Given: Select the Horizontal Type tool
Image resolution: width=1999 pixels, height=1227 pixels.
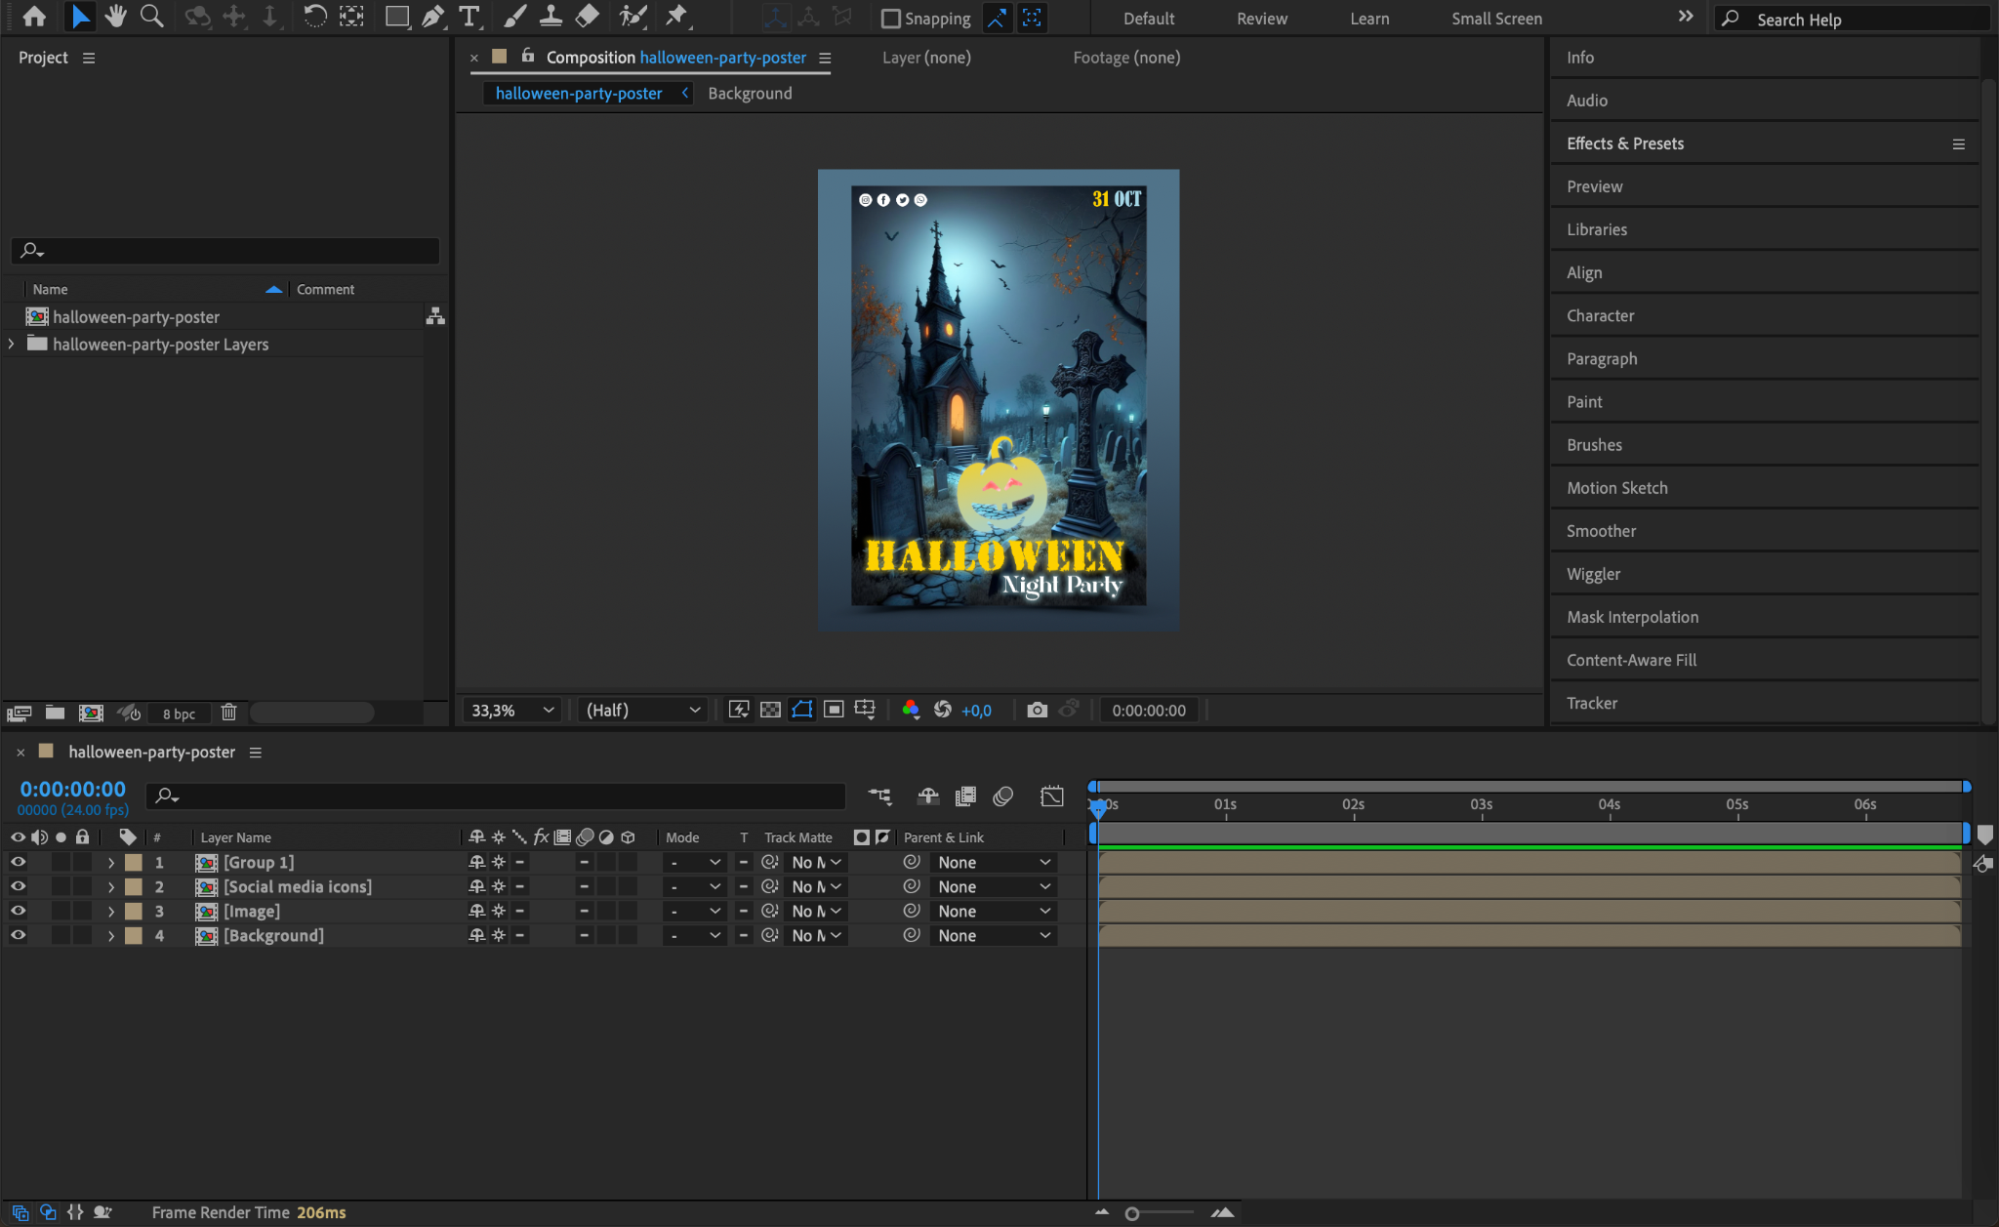Looking at the screenshot, I should point(468,16).
